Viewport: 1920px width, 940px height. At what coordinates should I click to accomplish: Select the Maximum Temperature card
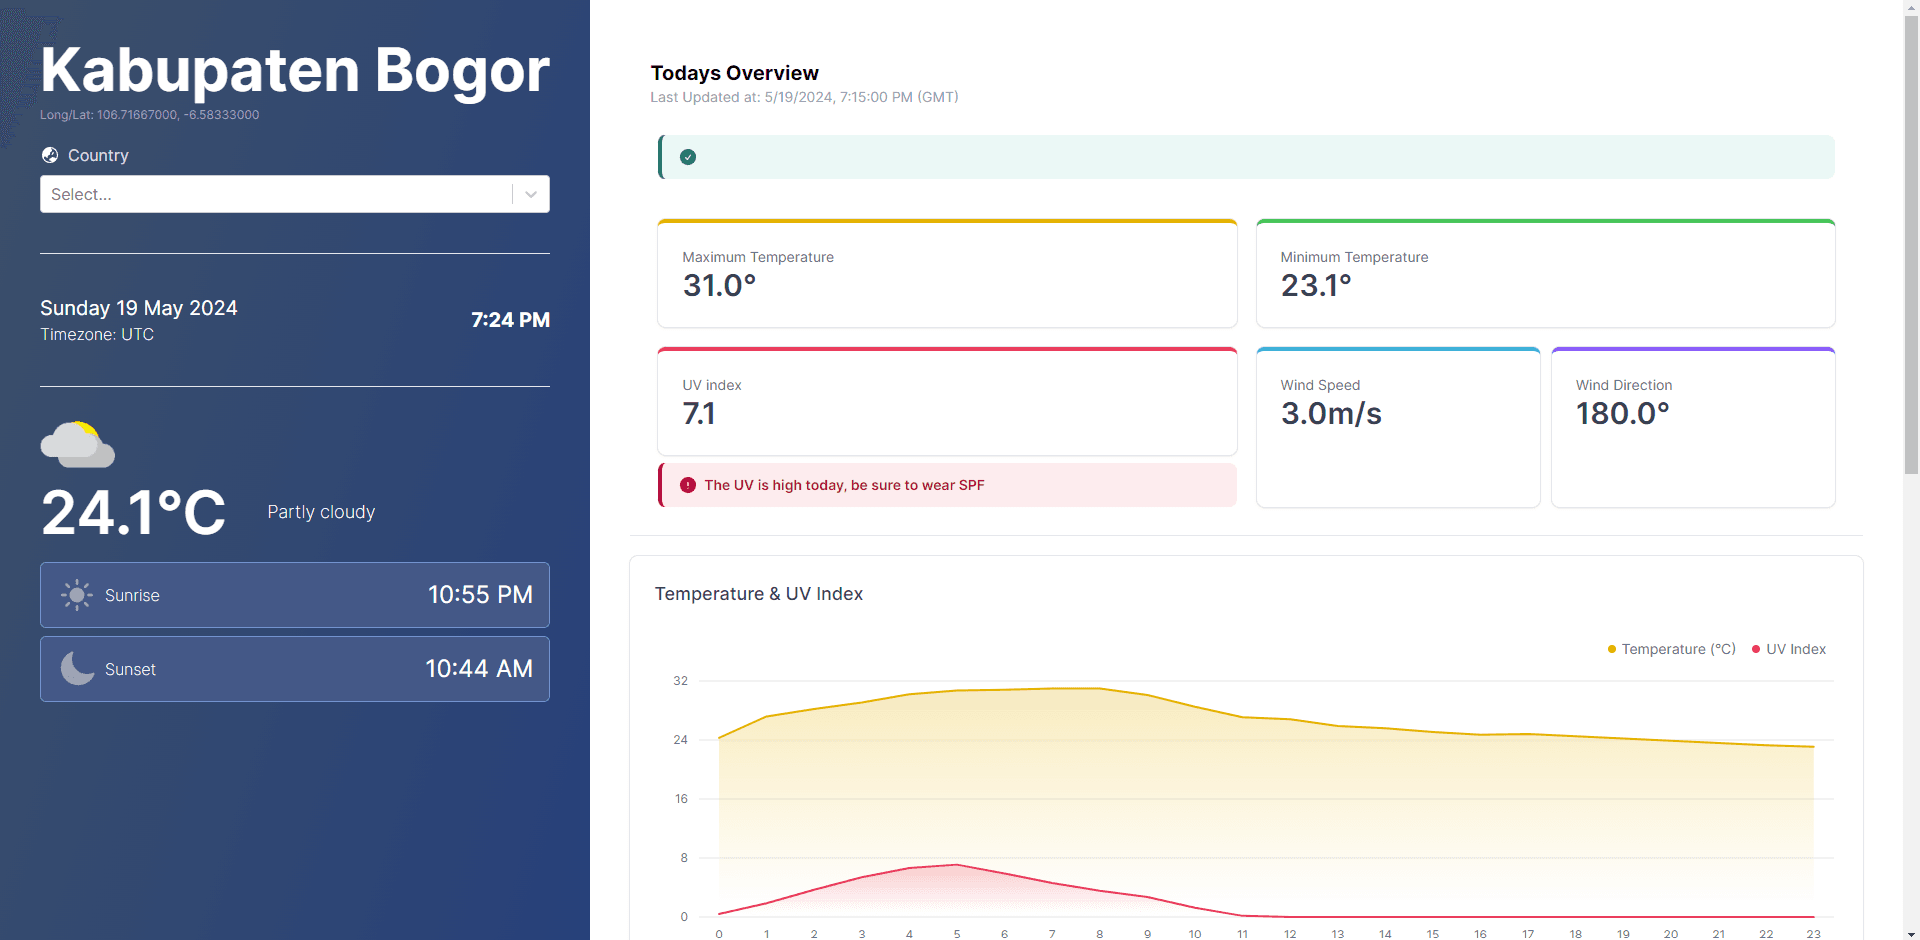point(947,274)
